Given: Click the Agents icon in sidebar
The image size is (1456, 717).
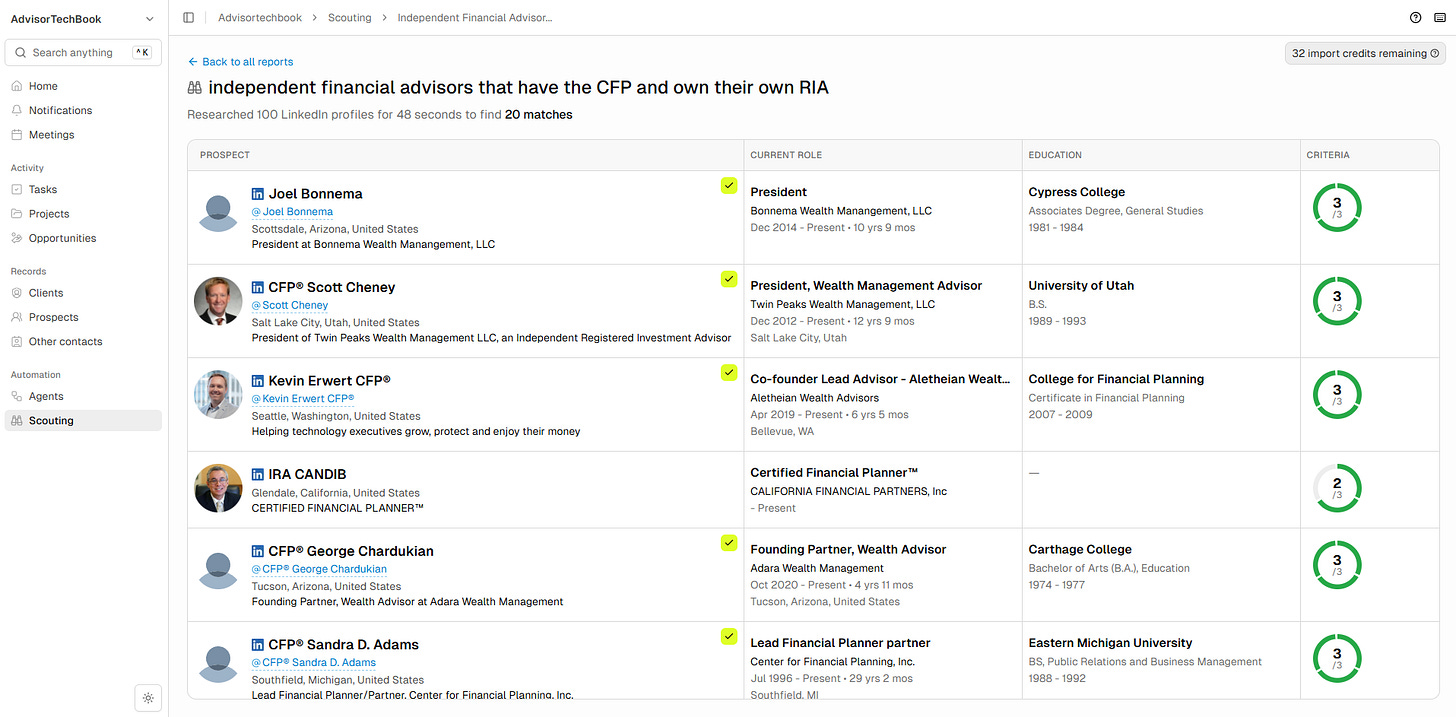Looking at the screenshot, I should [x=17, y=396].
